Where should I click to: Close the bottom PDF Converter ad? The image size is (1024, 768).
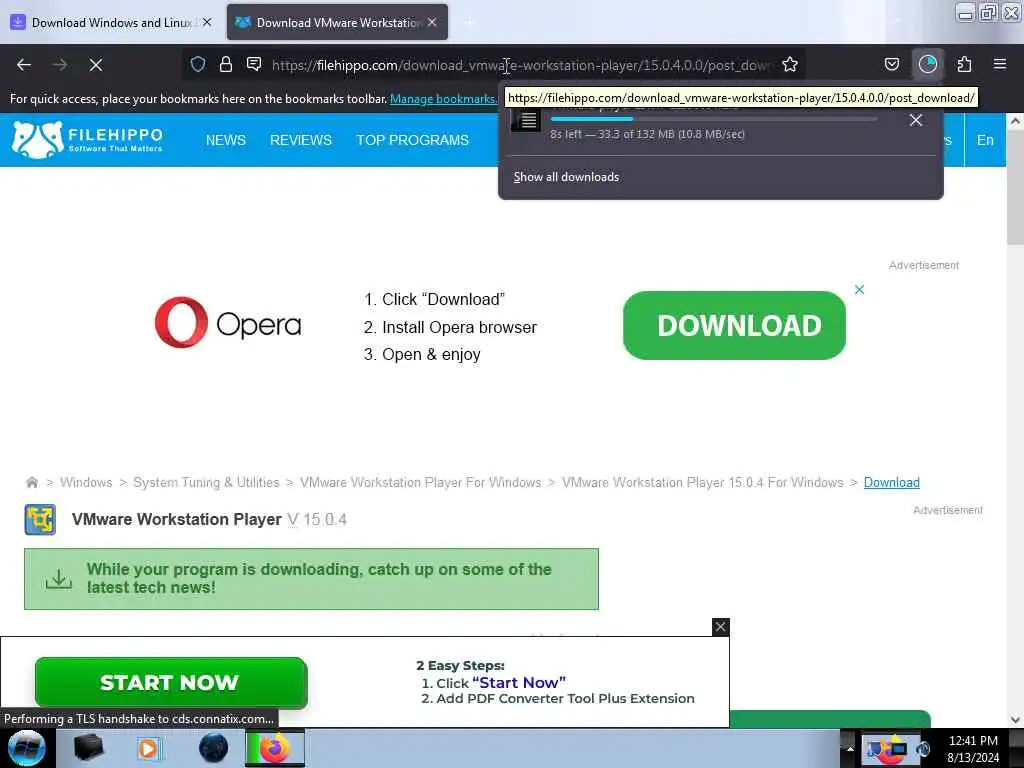pos(720,627)
